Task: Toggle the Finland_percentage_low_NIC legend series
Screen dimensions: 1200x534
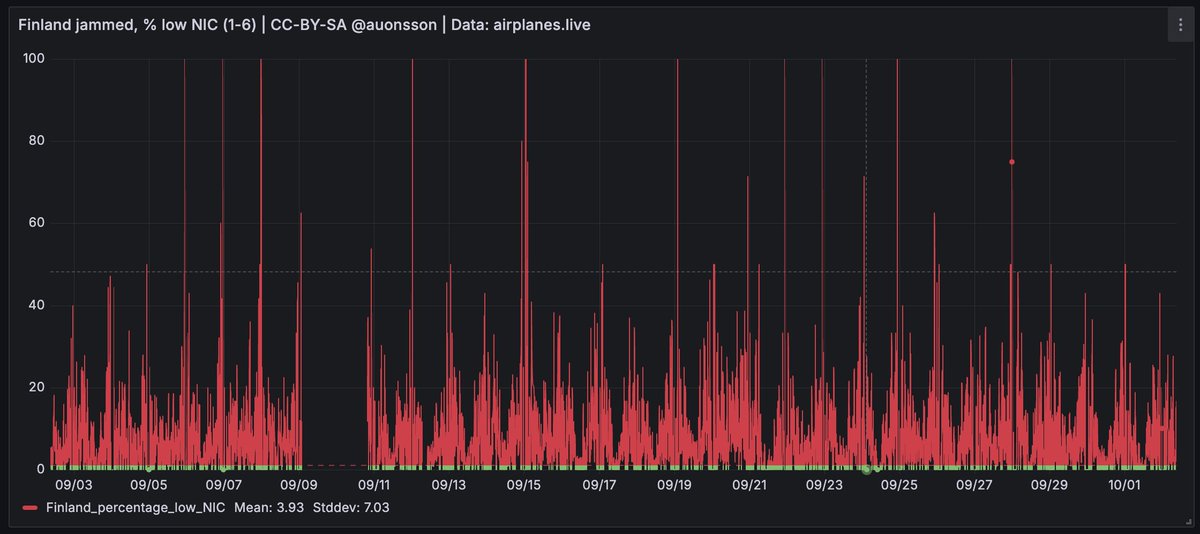Action: click(135, 508)
